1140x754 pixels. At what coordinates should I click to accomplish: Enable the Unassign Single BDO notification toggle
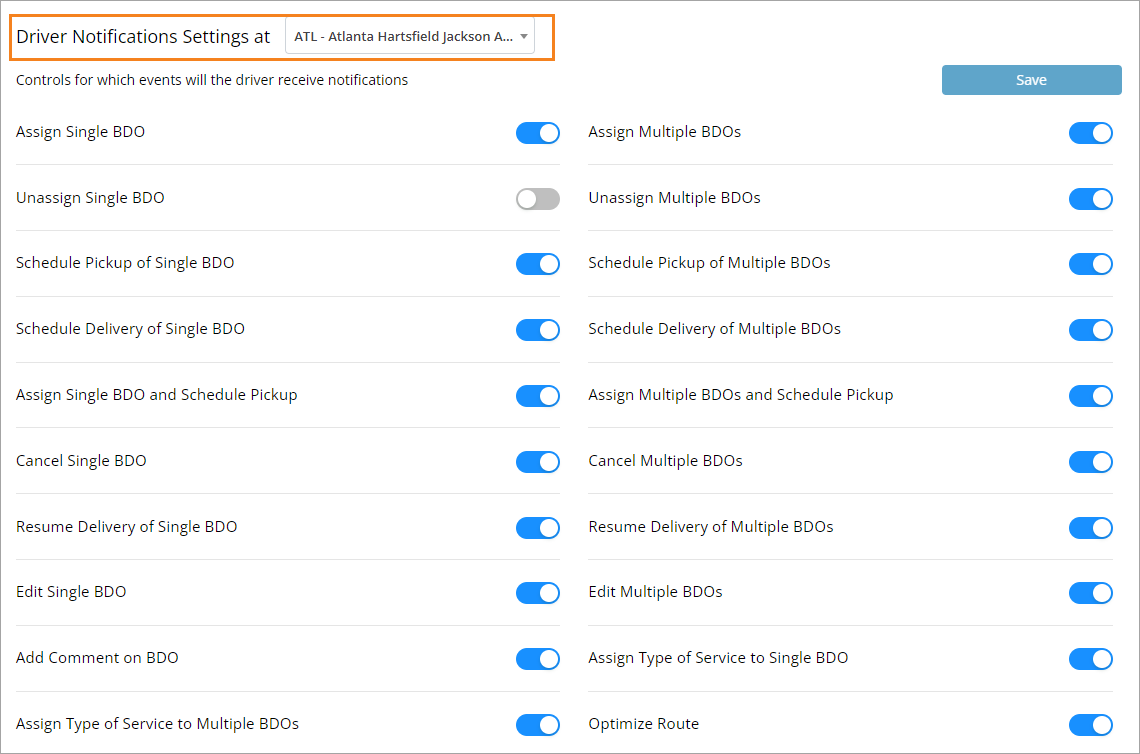tap(538, 199)
